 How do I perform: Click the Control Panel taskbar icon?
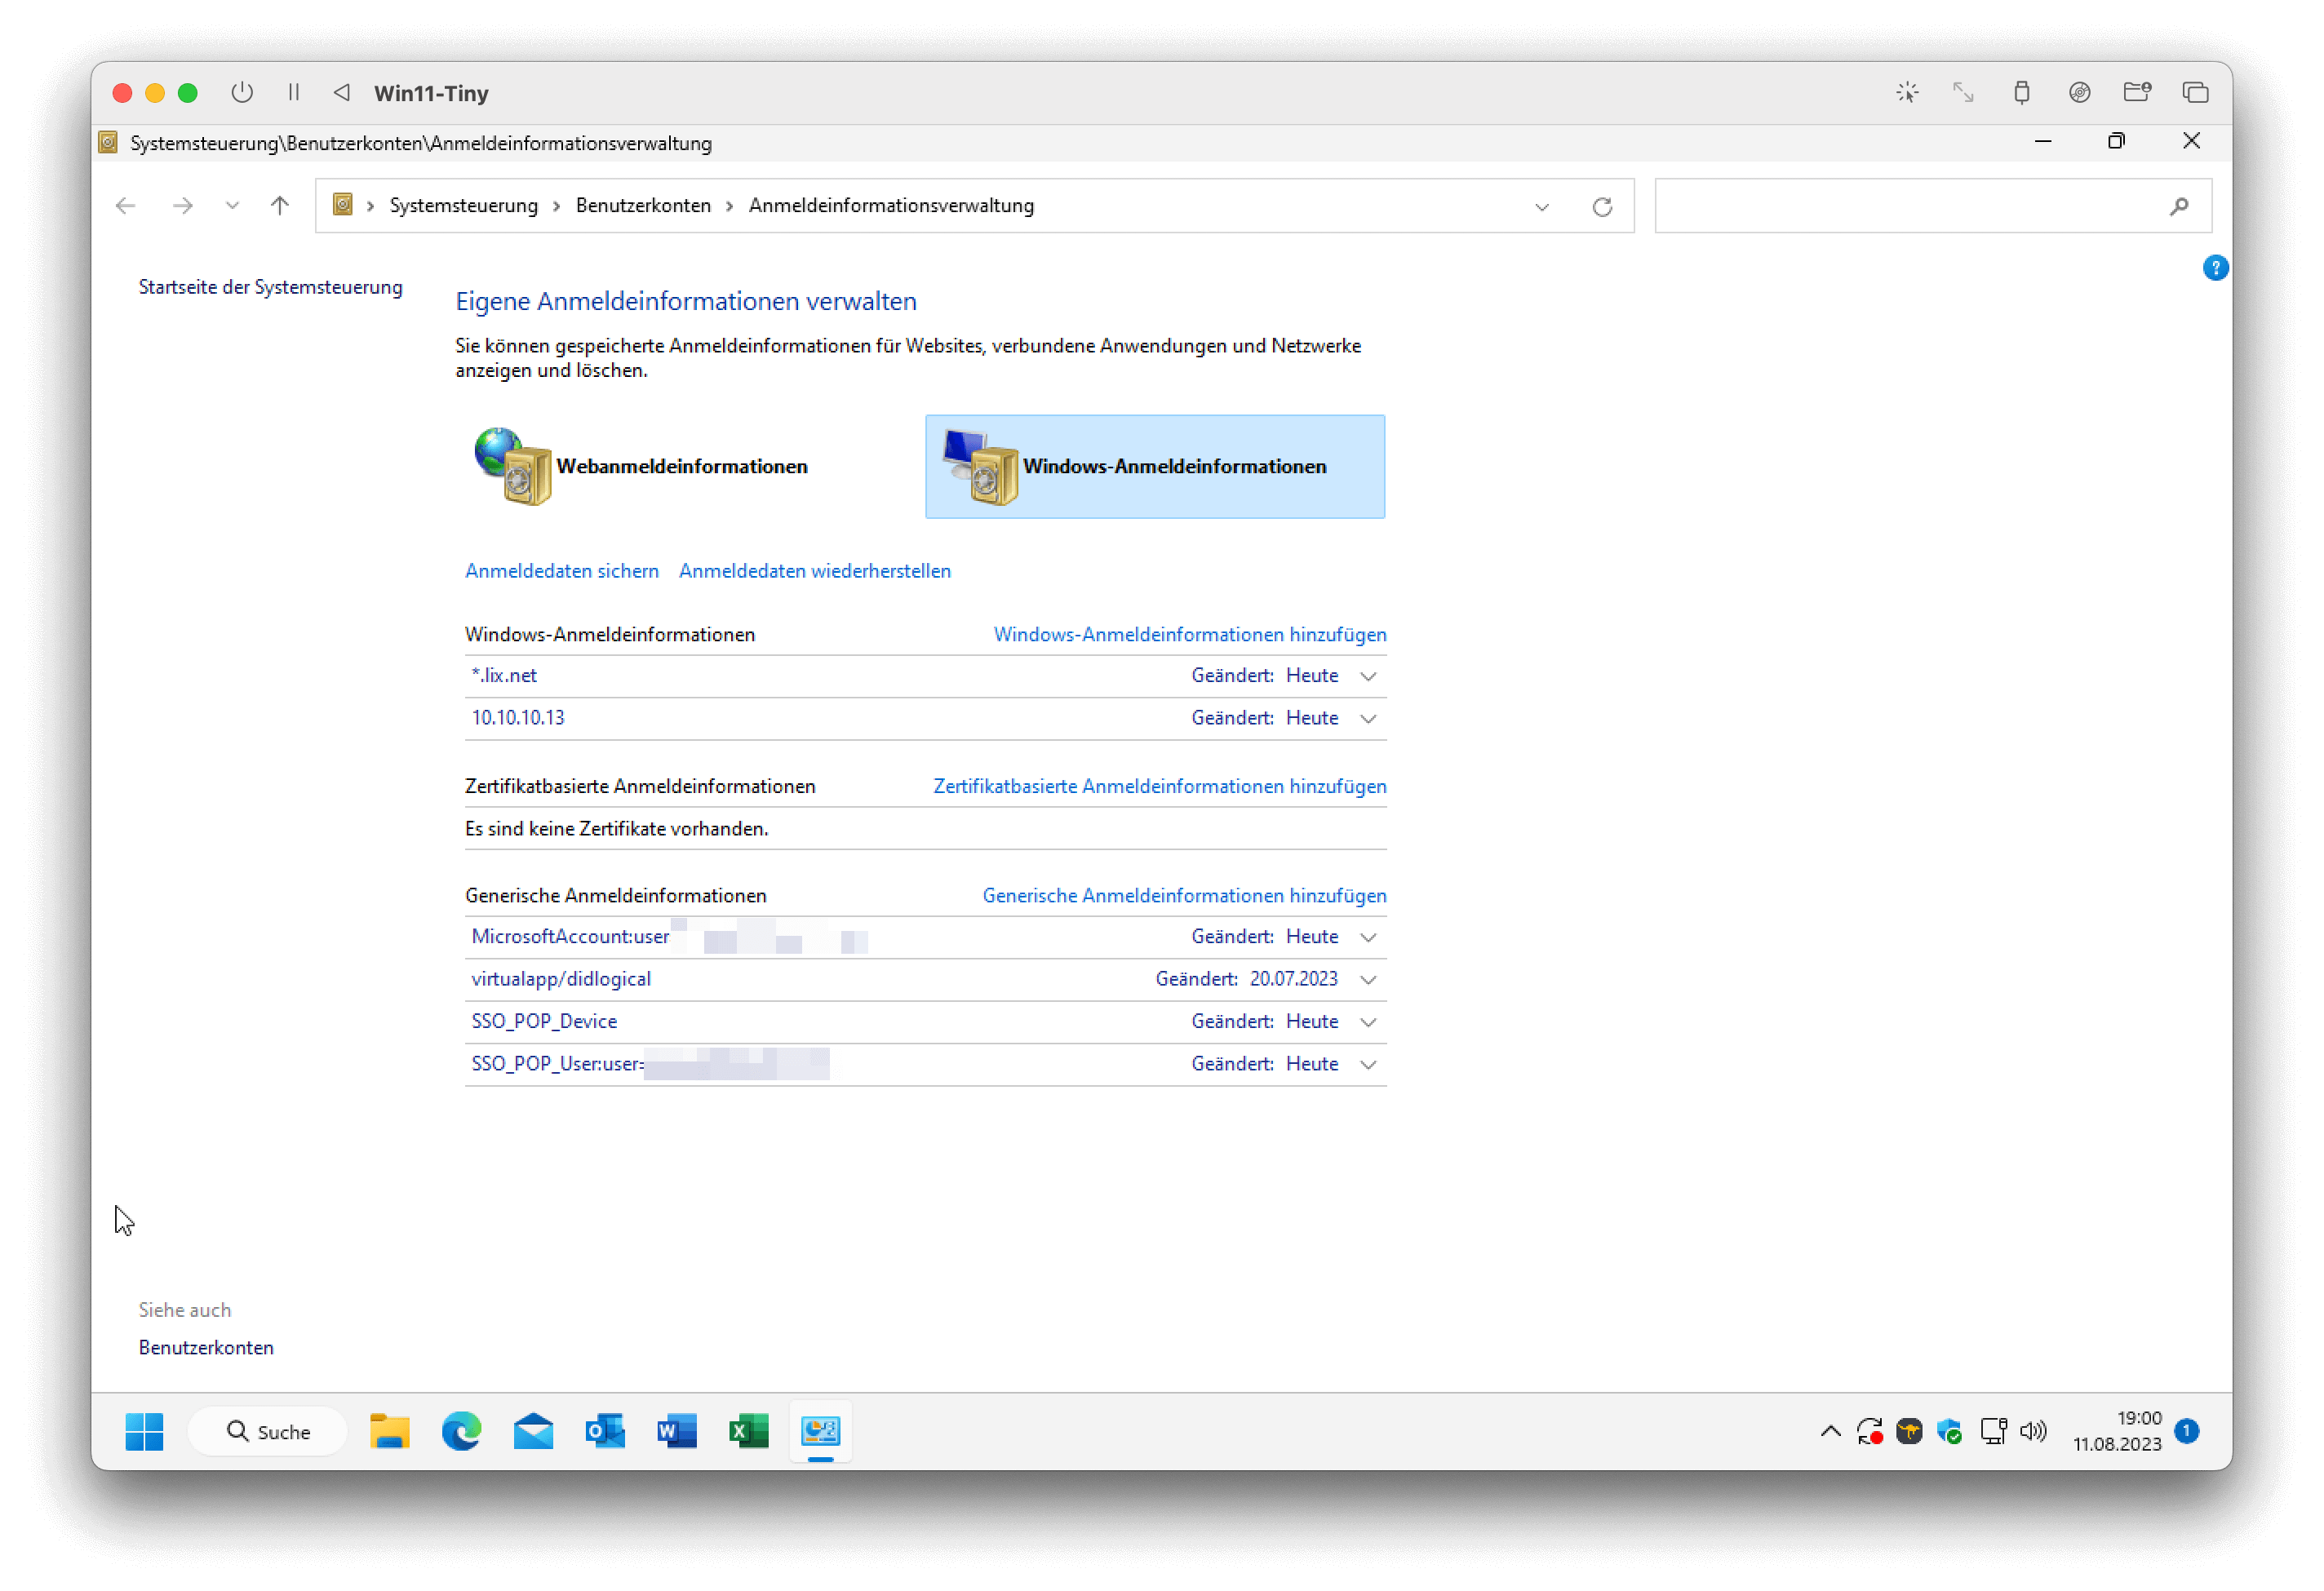click(x=820, y=1431)
